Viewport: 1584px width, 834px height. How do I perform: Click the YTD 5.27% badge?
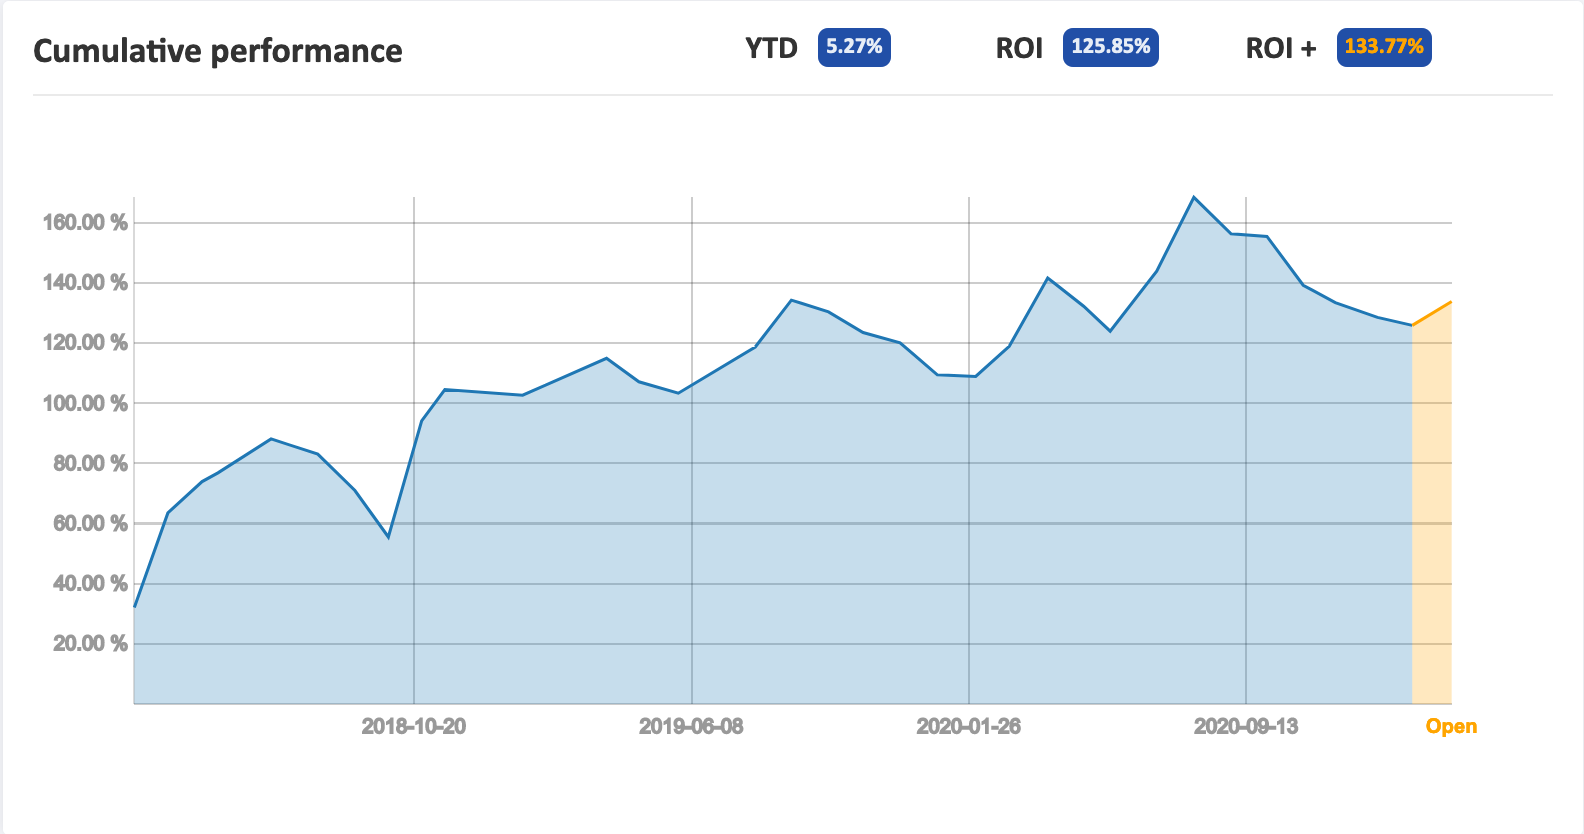coord(854,47)
